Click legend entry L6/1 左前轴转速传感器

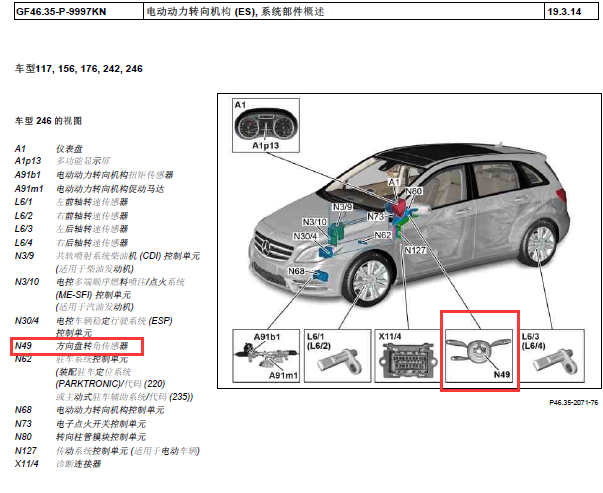point(72,202)
